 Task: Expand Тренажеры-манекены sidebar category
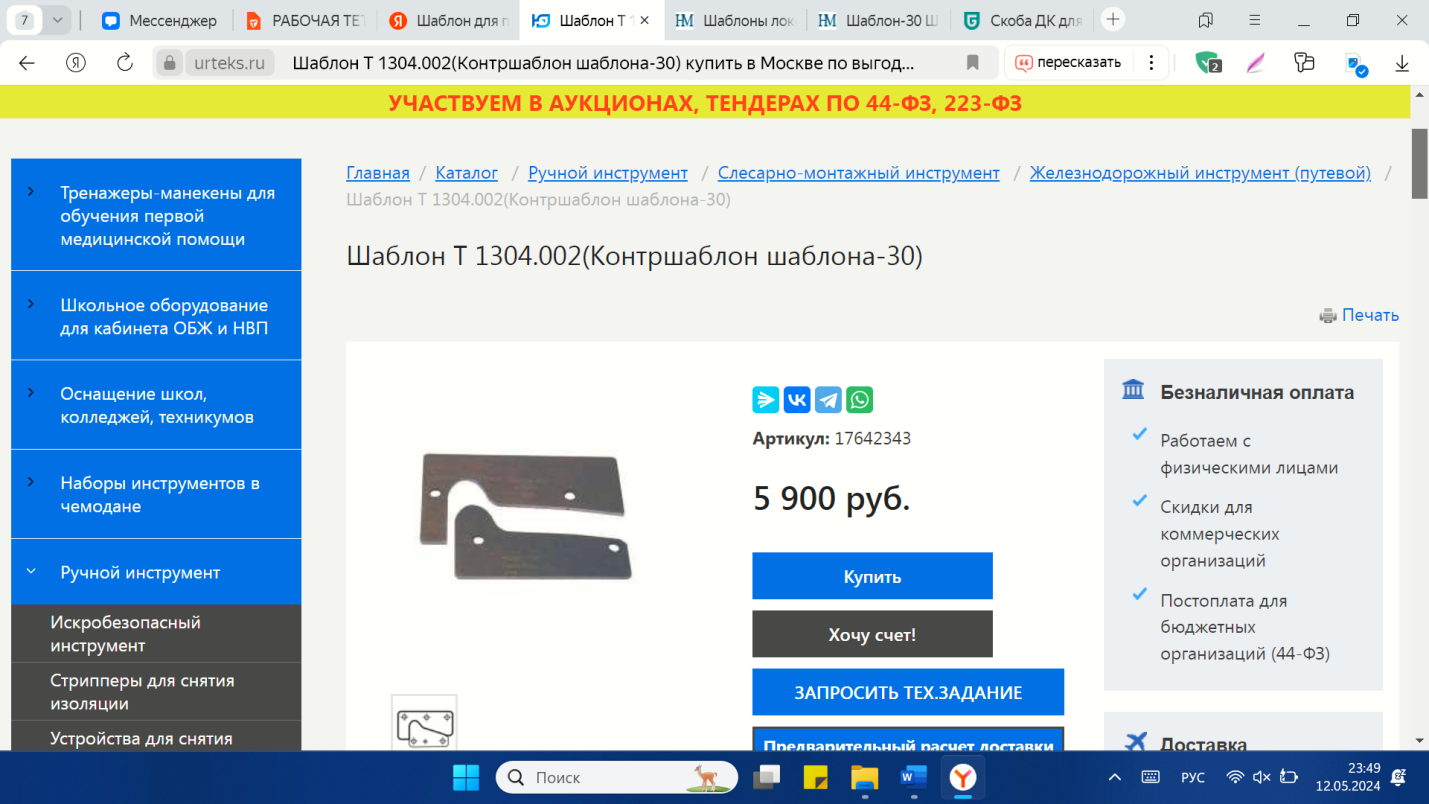click(x=31, y=191)
